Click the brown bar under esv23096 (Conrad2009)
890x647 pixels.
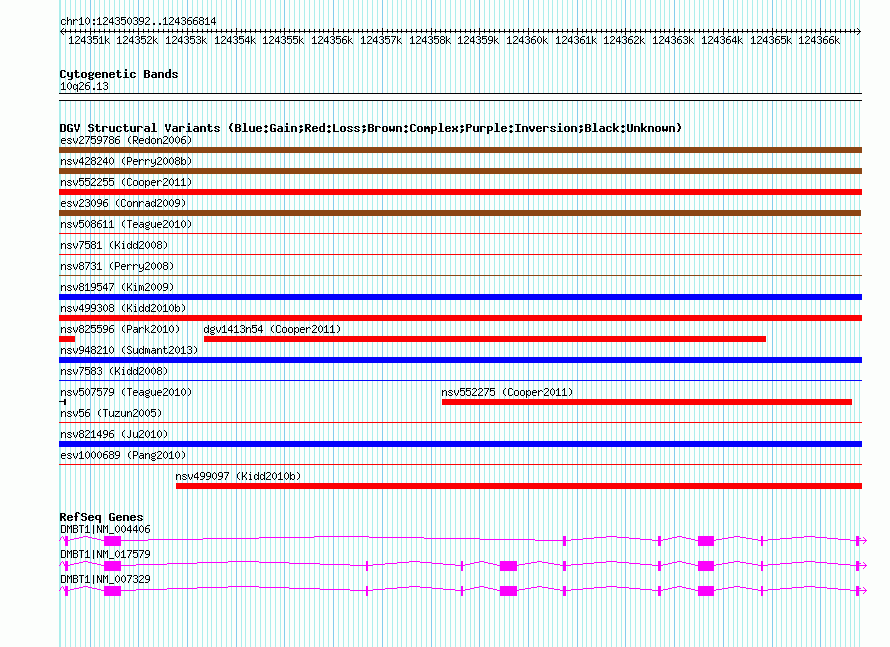(460, 213)
